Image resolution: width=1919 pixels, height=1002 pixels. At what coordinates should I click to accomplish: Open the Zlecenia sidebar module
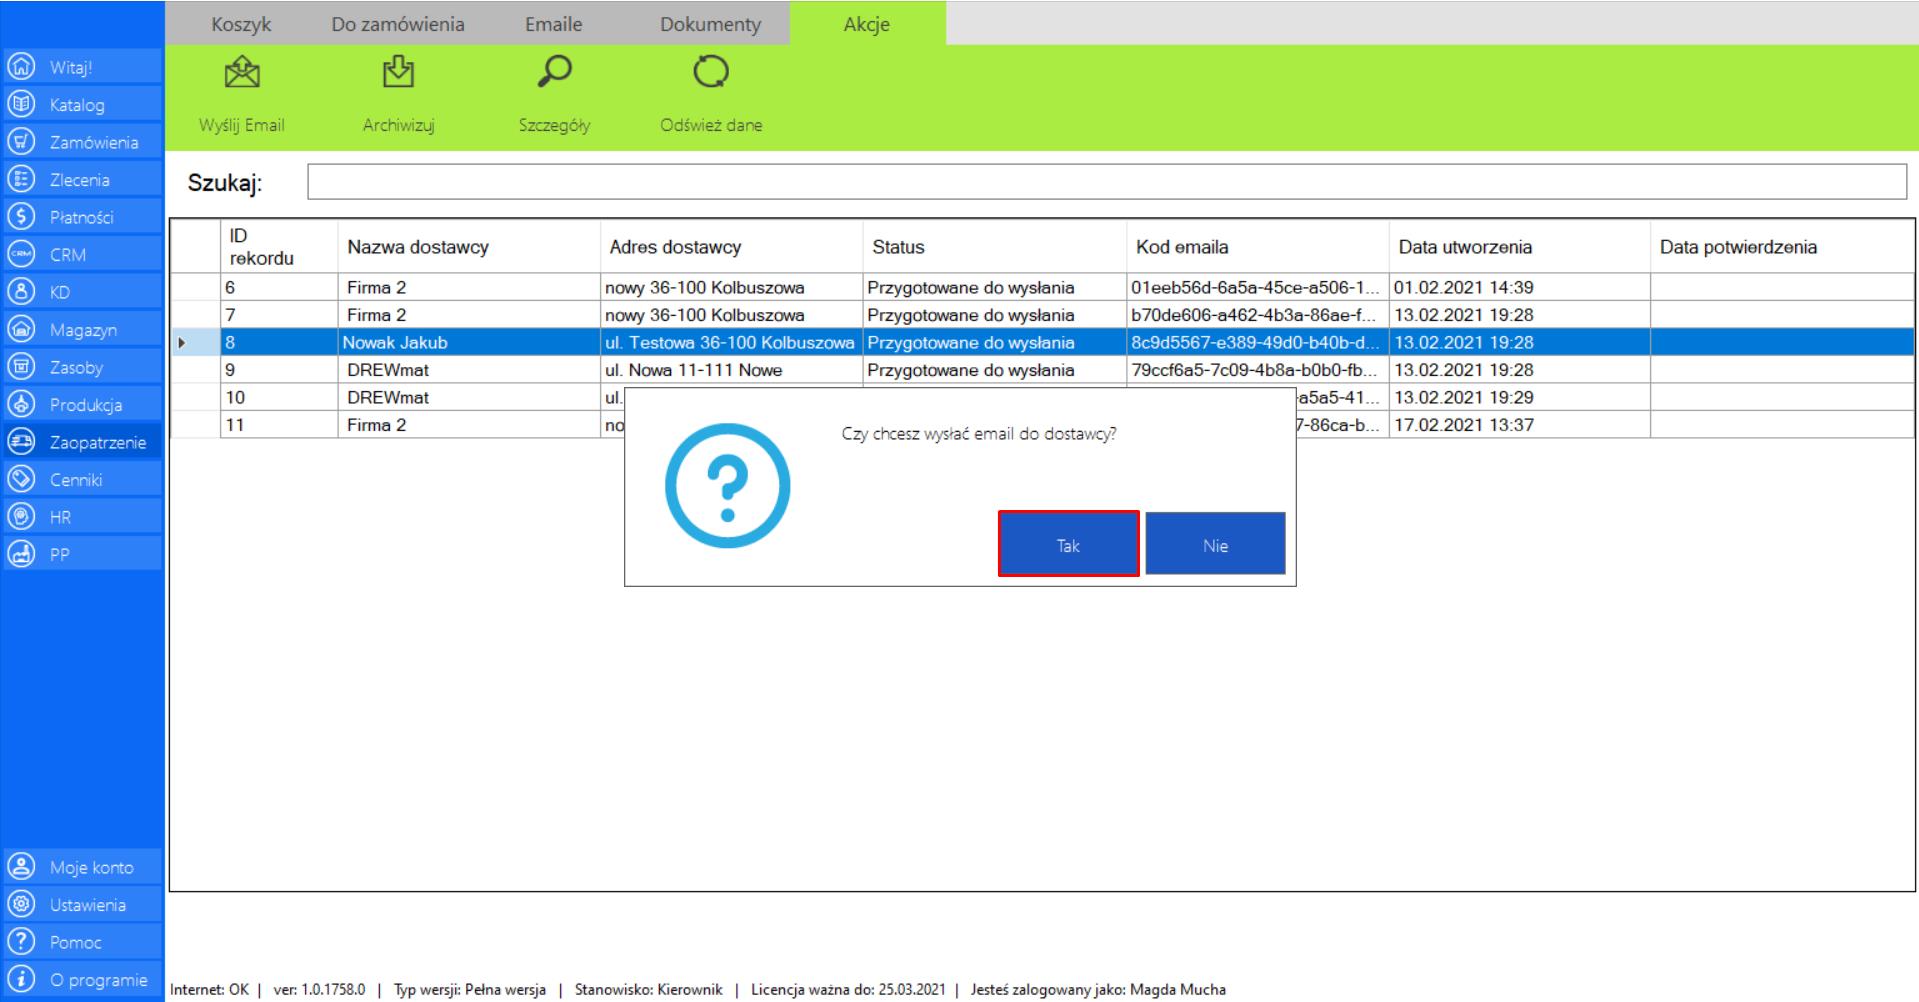pos(81,180)
